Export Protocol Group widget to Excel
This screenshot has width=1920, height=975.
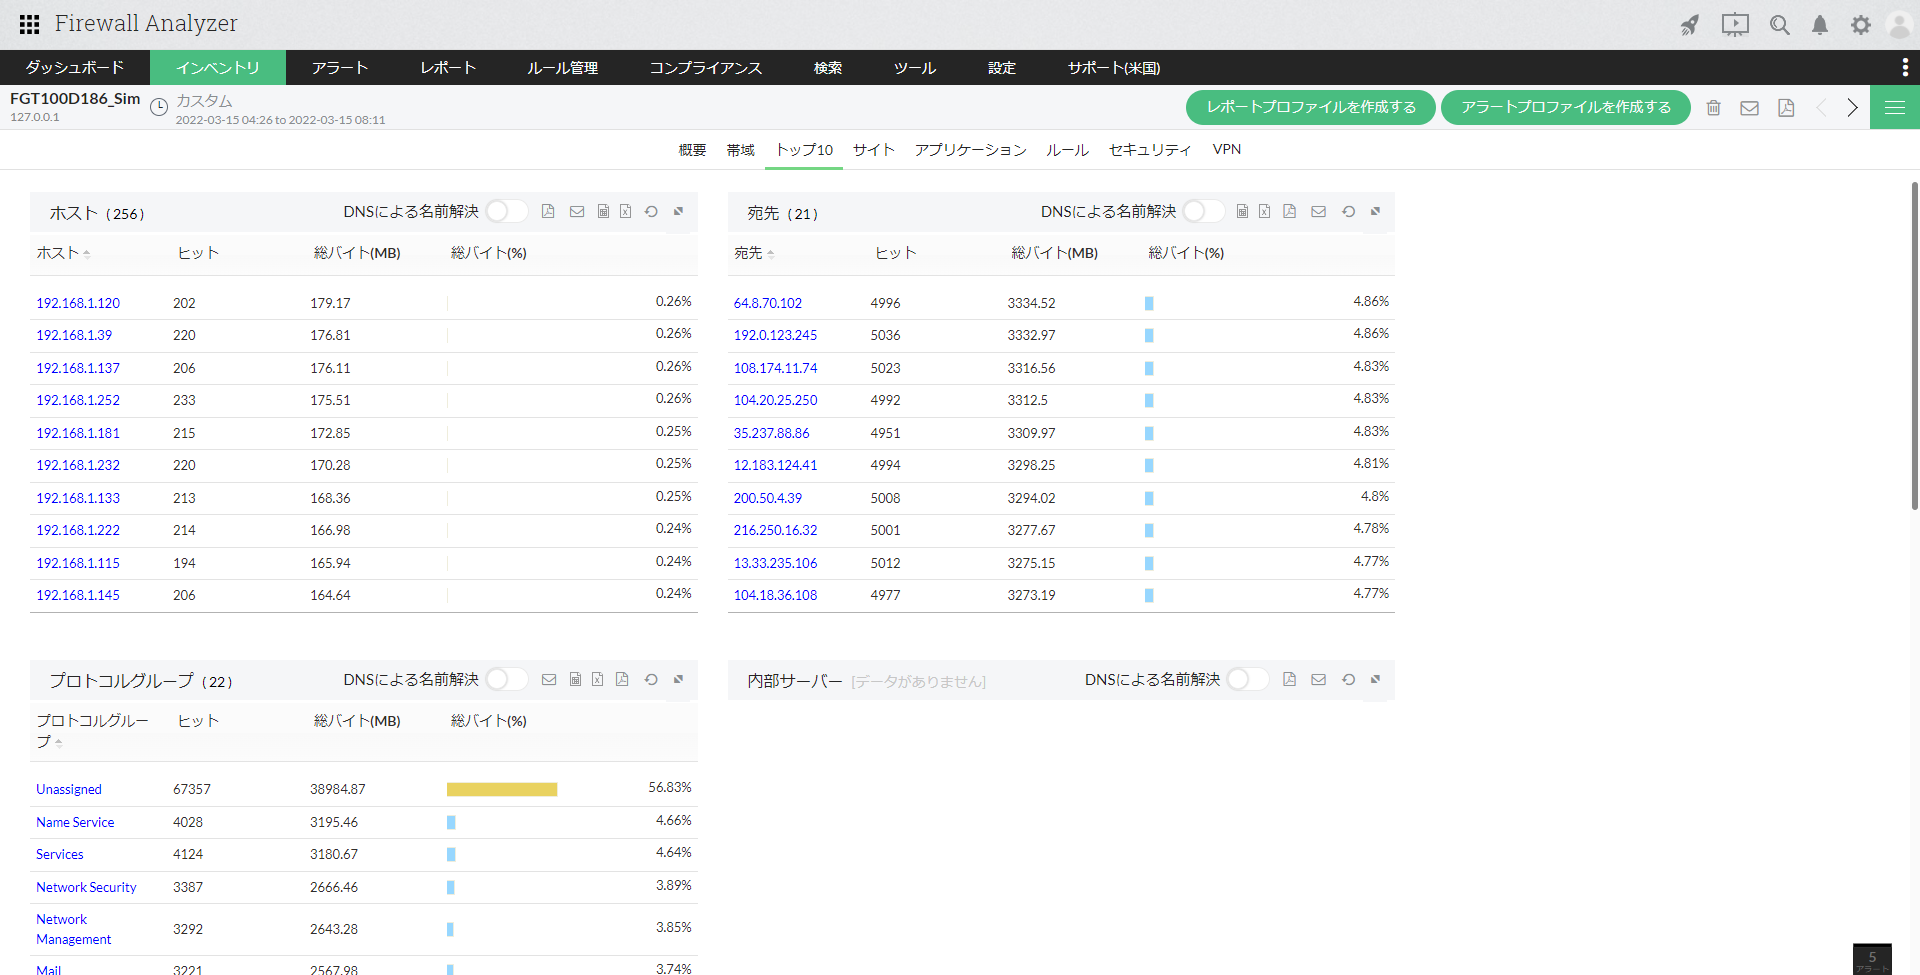click(597, 679)
